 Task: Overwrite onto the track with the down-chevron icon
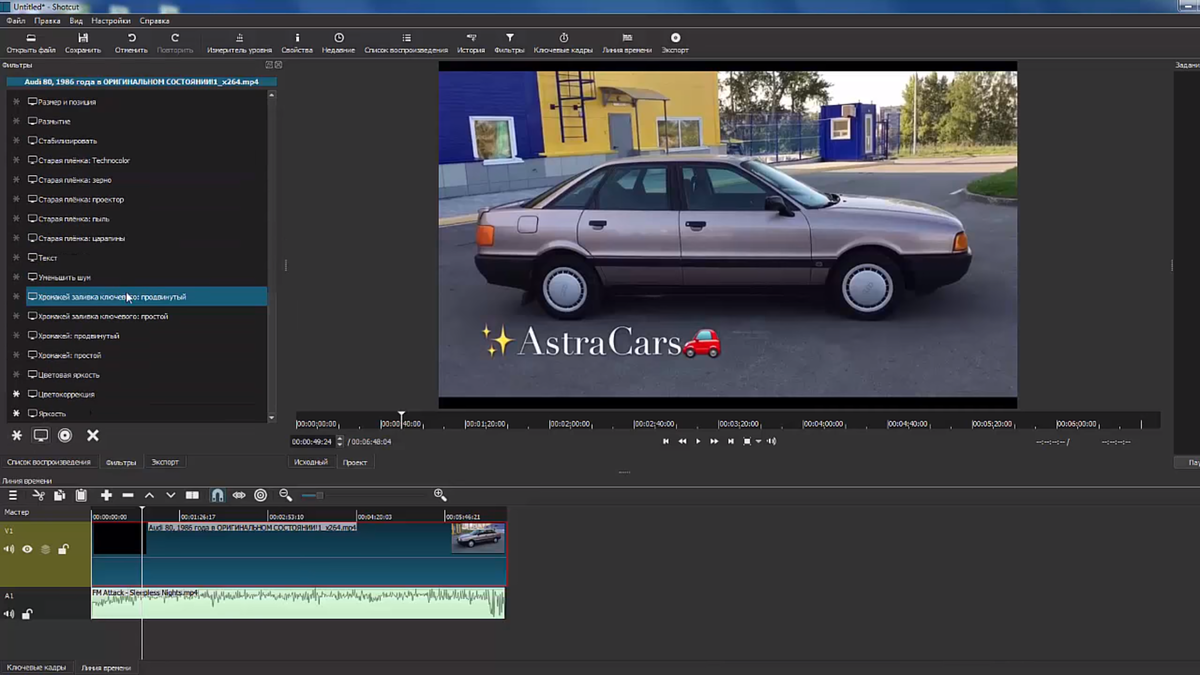click(x=171, y=495)
